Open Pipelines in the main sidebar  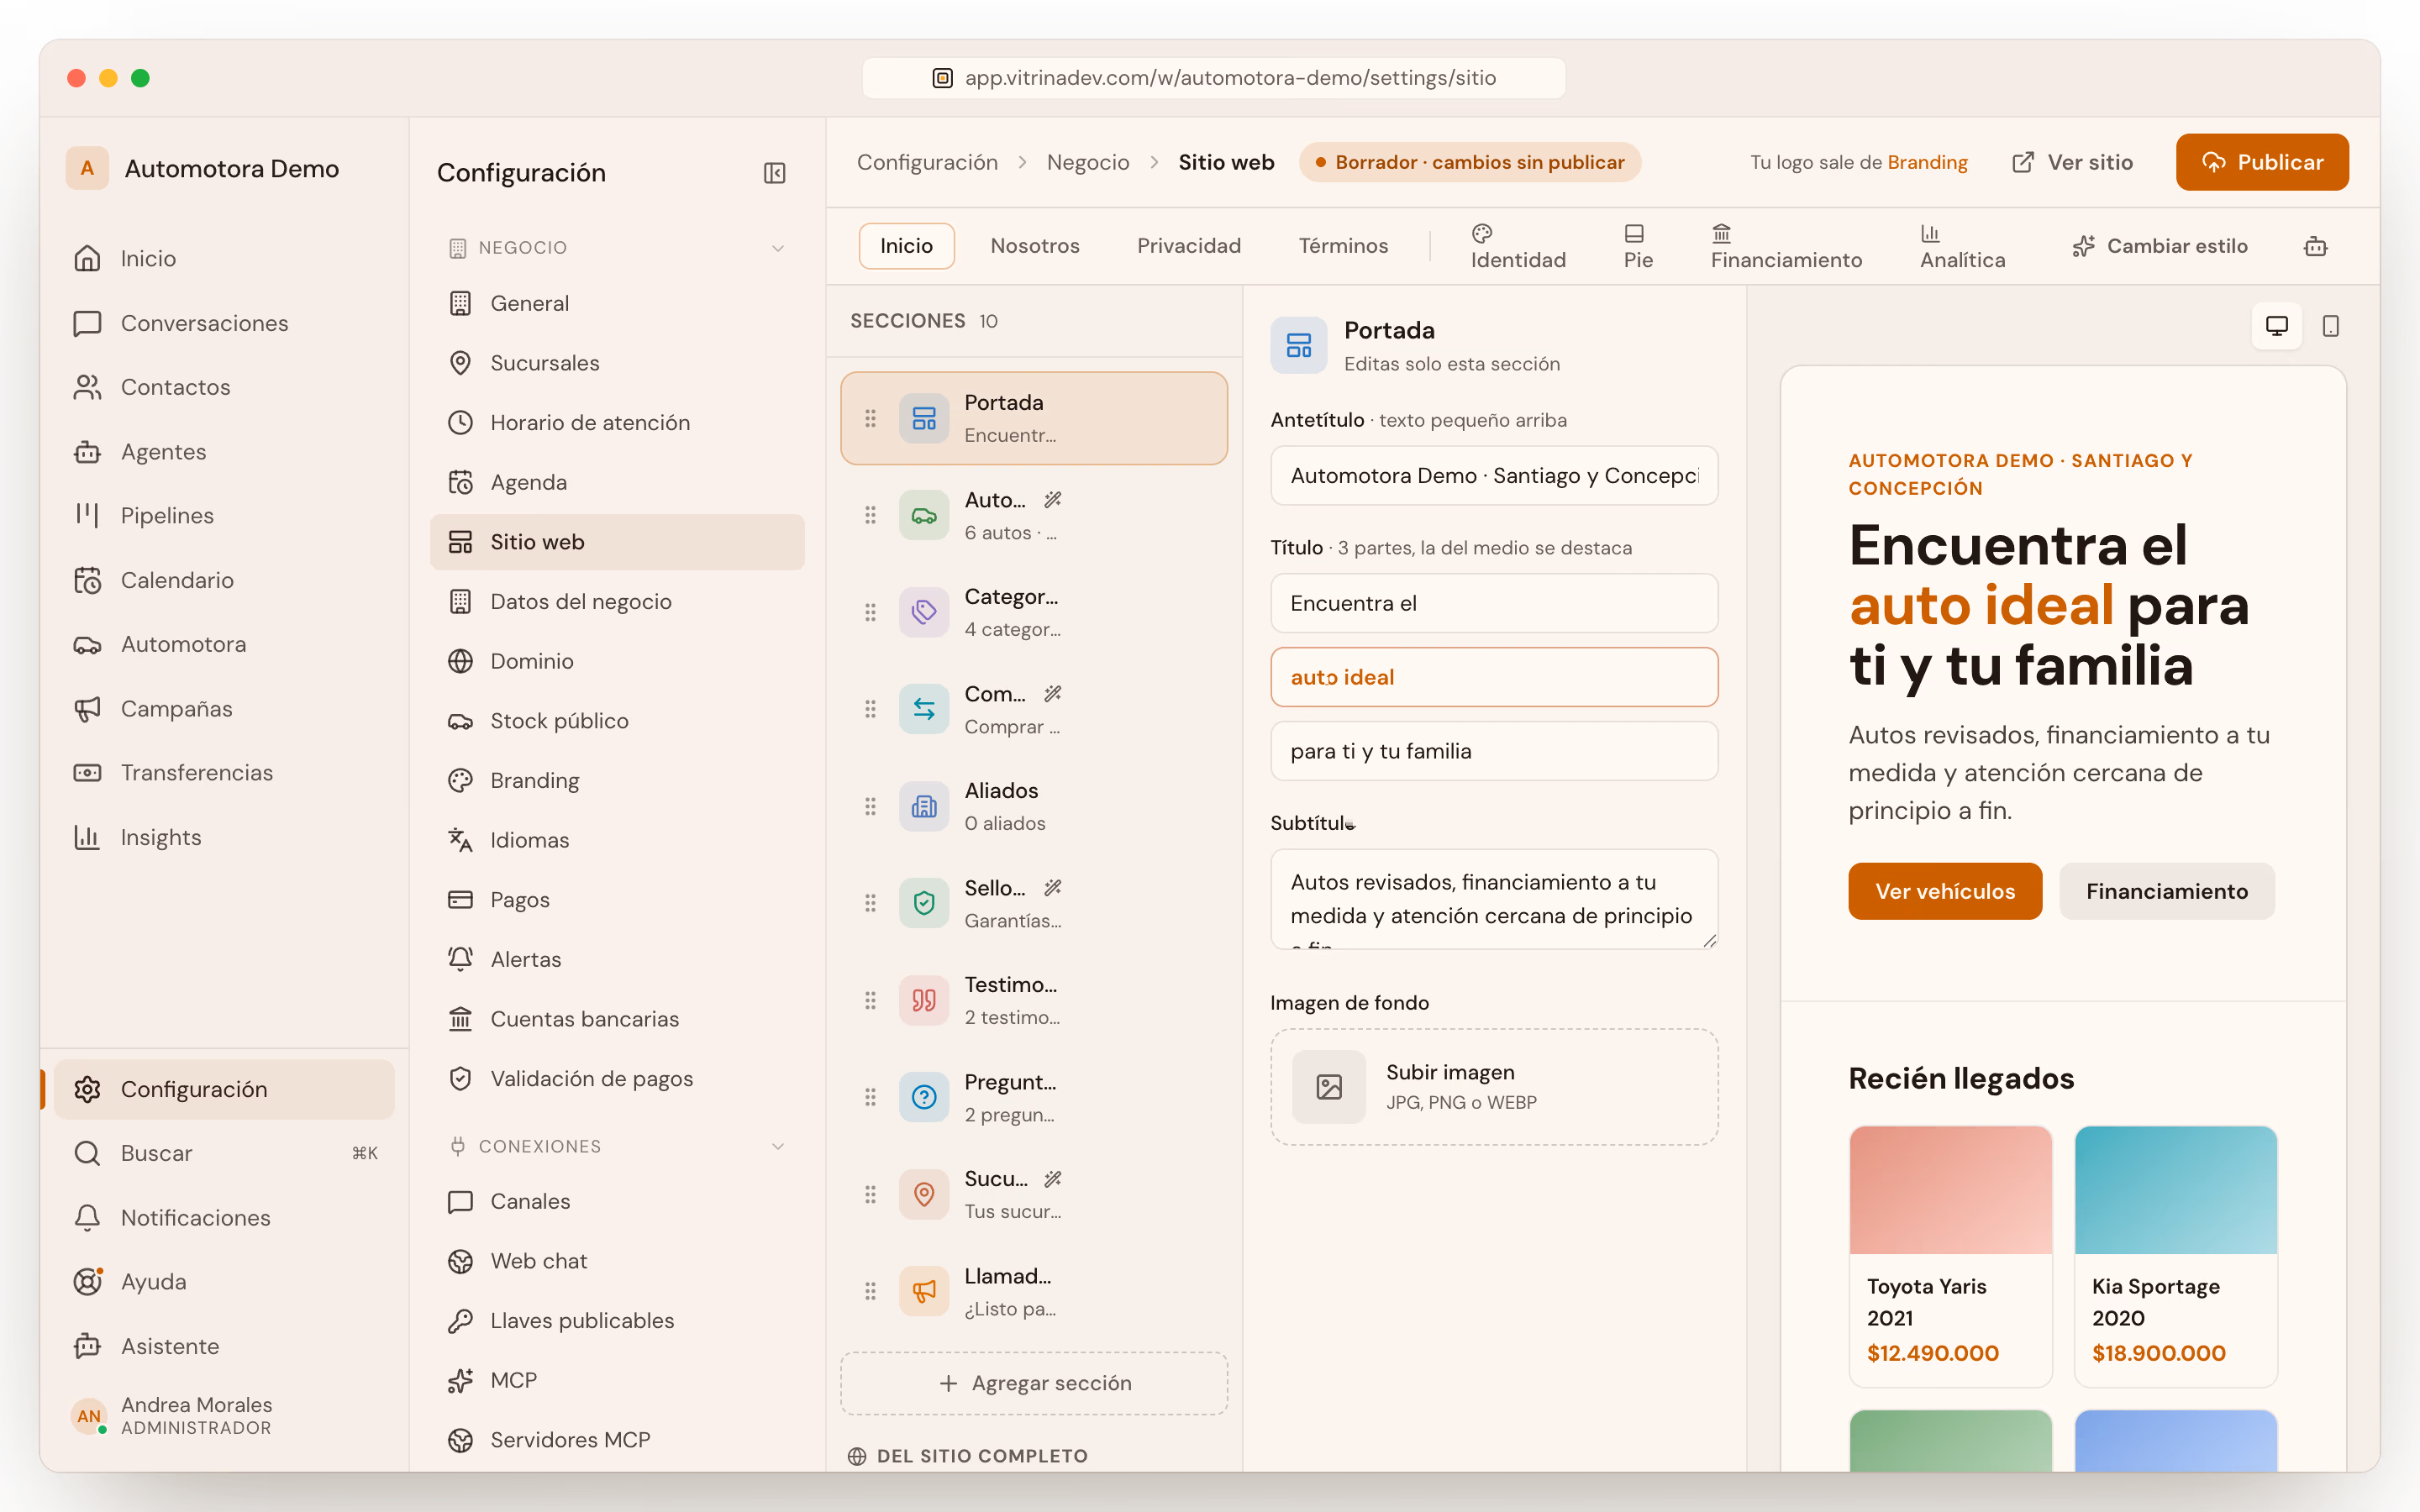pos(224,516)
